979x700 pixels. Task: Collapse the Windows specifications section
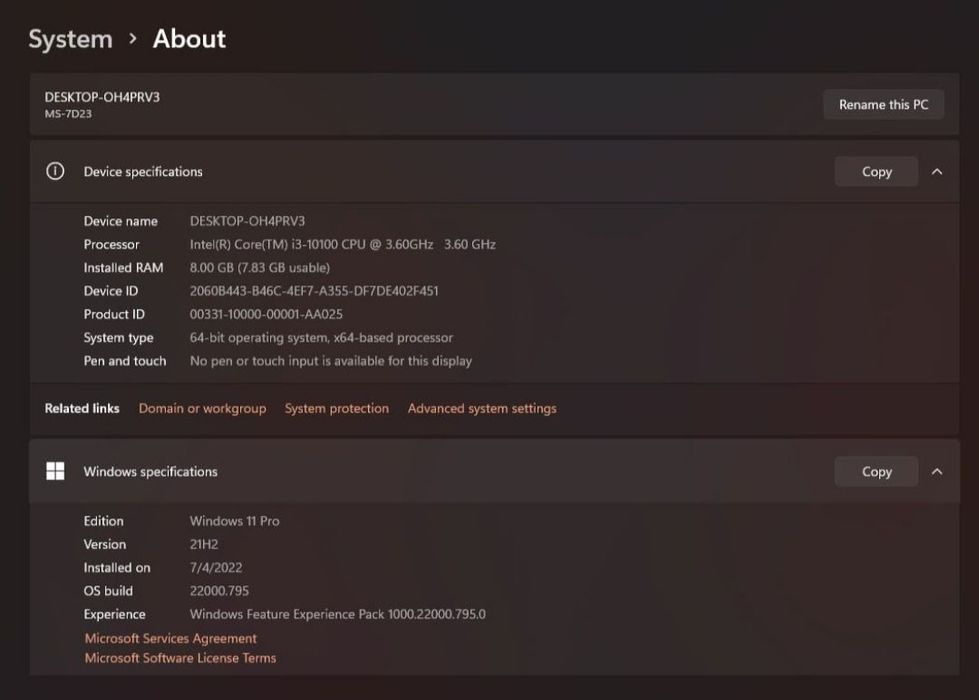[x=937, y=471]
